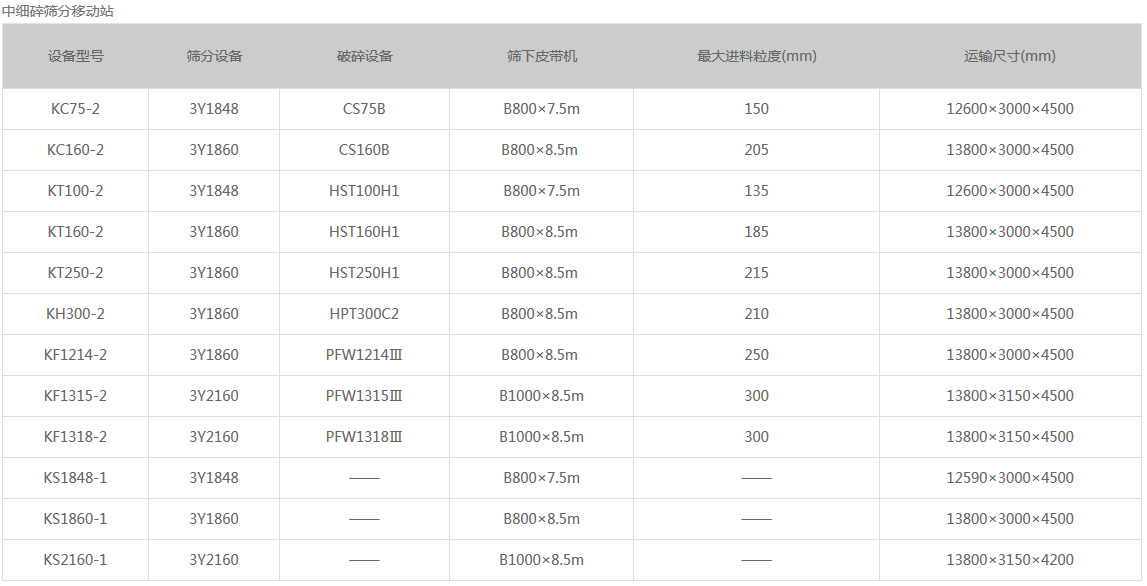
Task: Select the PFW1214Ⅲ crusher cell
Action: 364,355
